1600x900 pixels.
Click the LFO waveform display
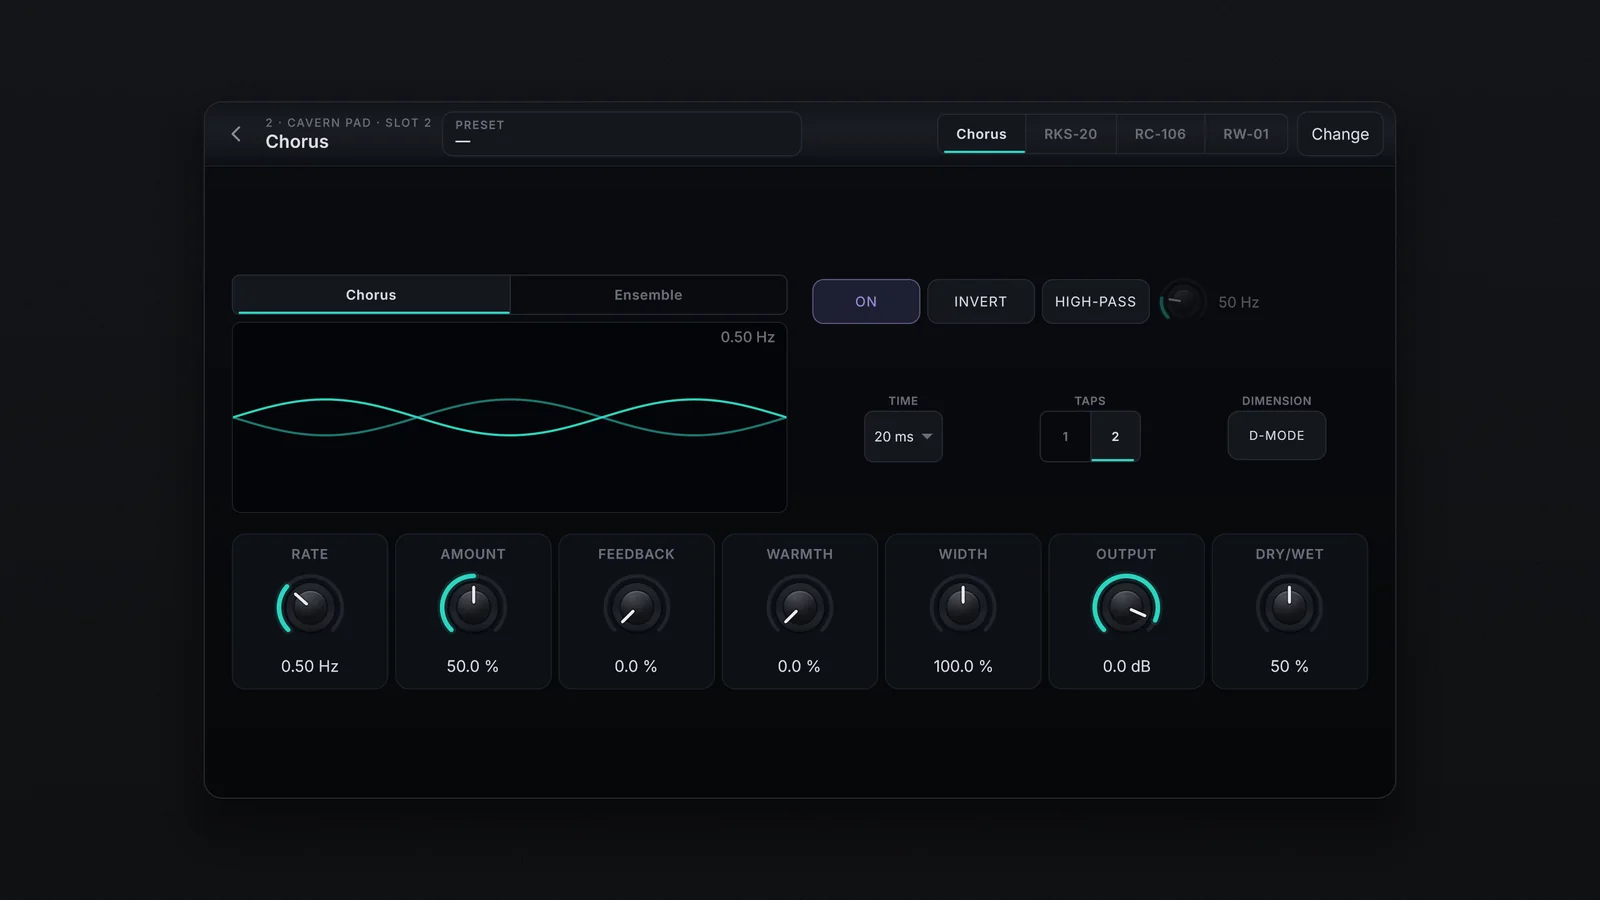(x=510, y=417)
